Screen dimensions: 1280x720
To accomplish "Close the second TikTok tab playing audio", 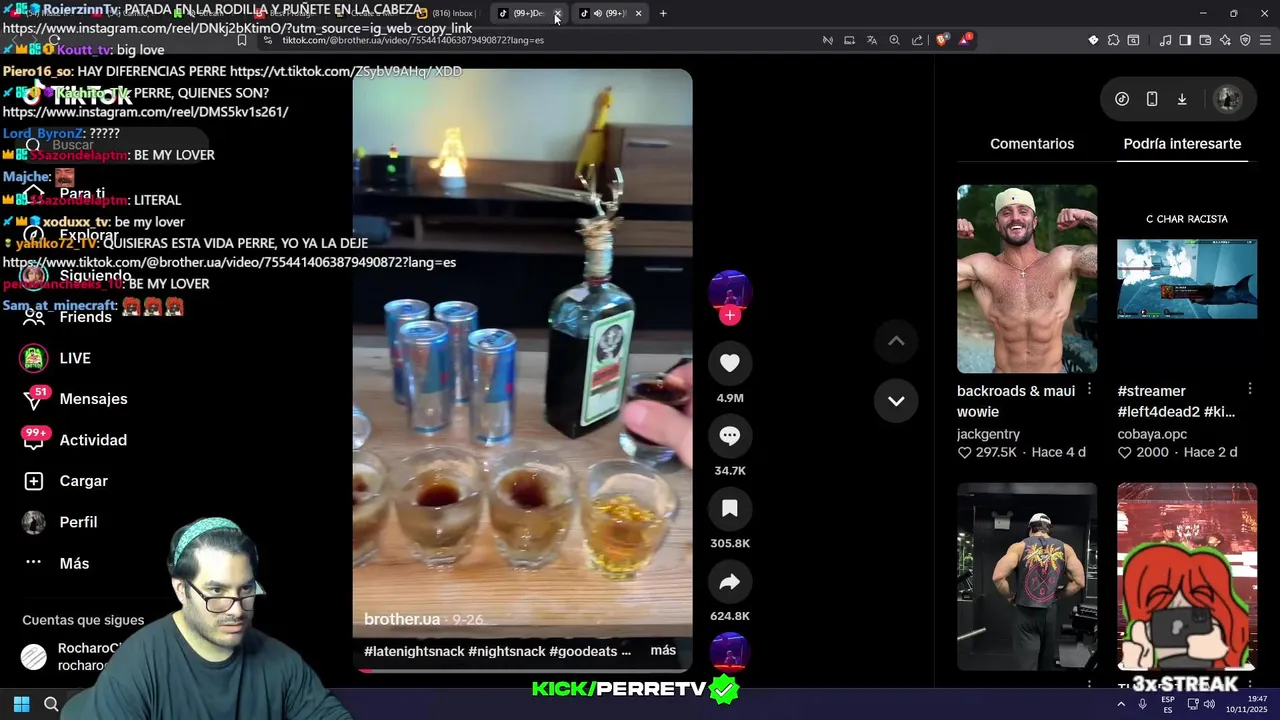I will 638,14.
